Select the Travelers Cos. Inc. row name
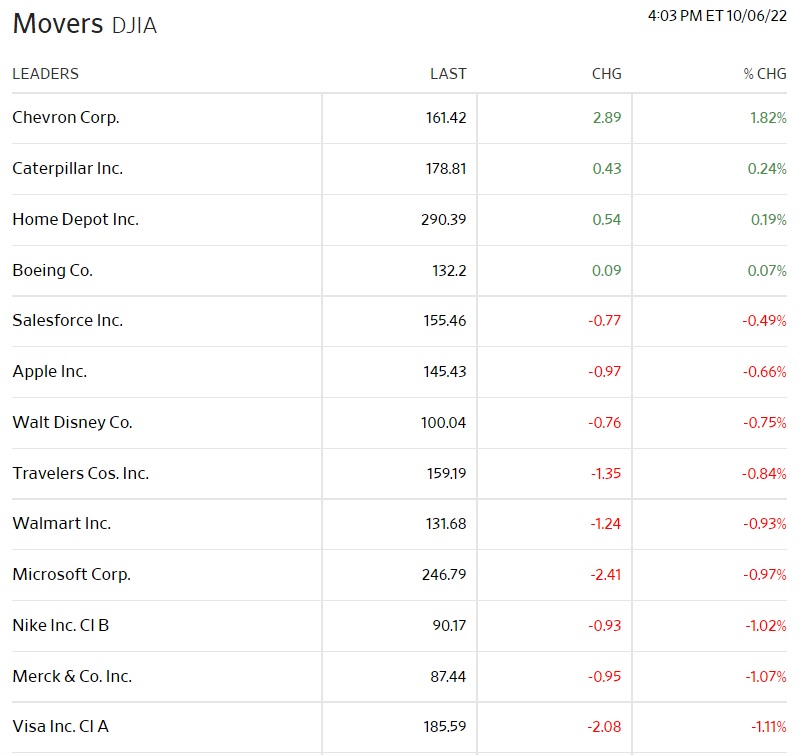805x755 pixels. point(81,473)
